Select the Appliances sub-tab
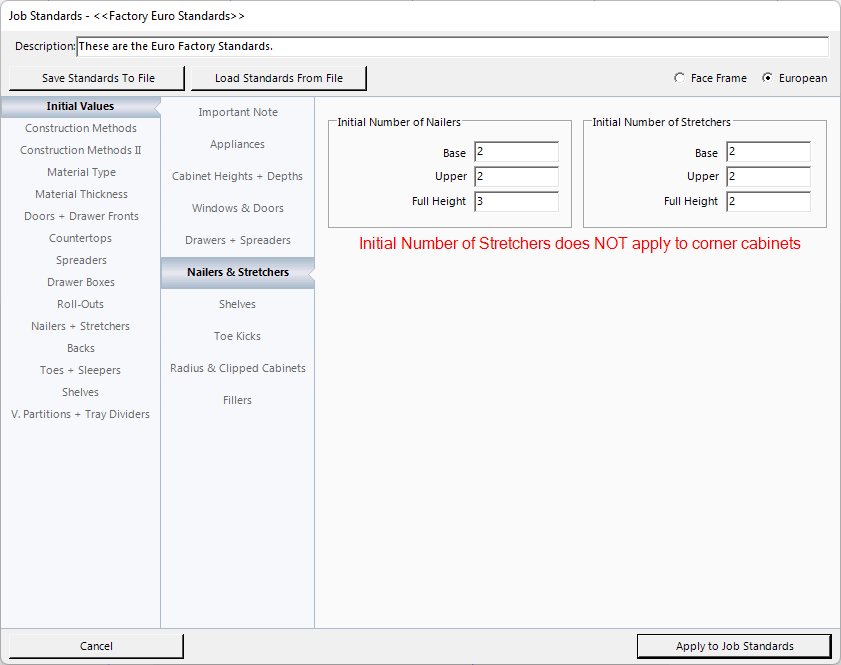 [237, 144]
